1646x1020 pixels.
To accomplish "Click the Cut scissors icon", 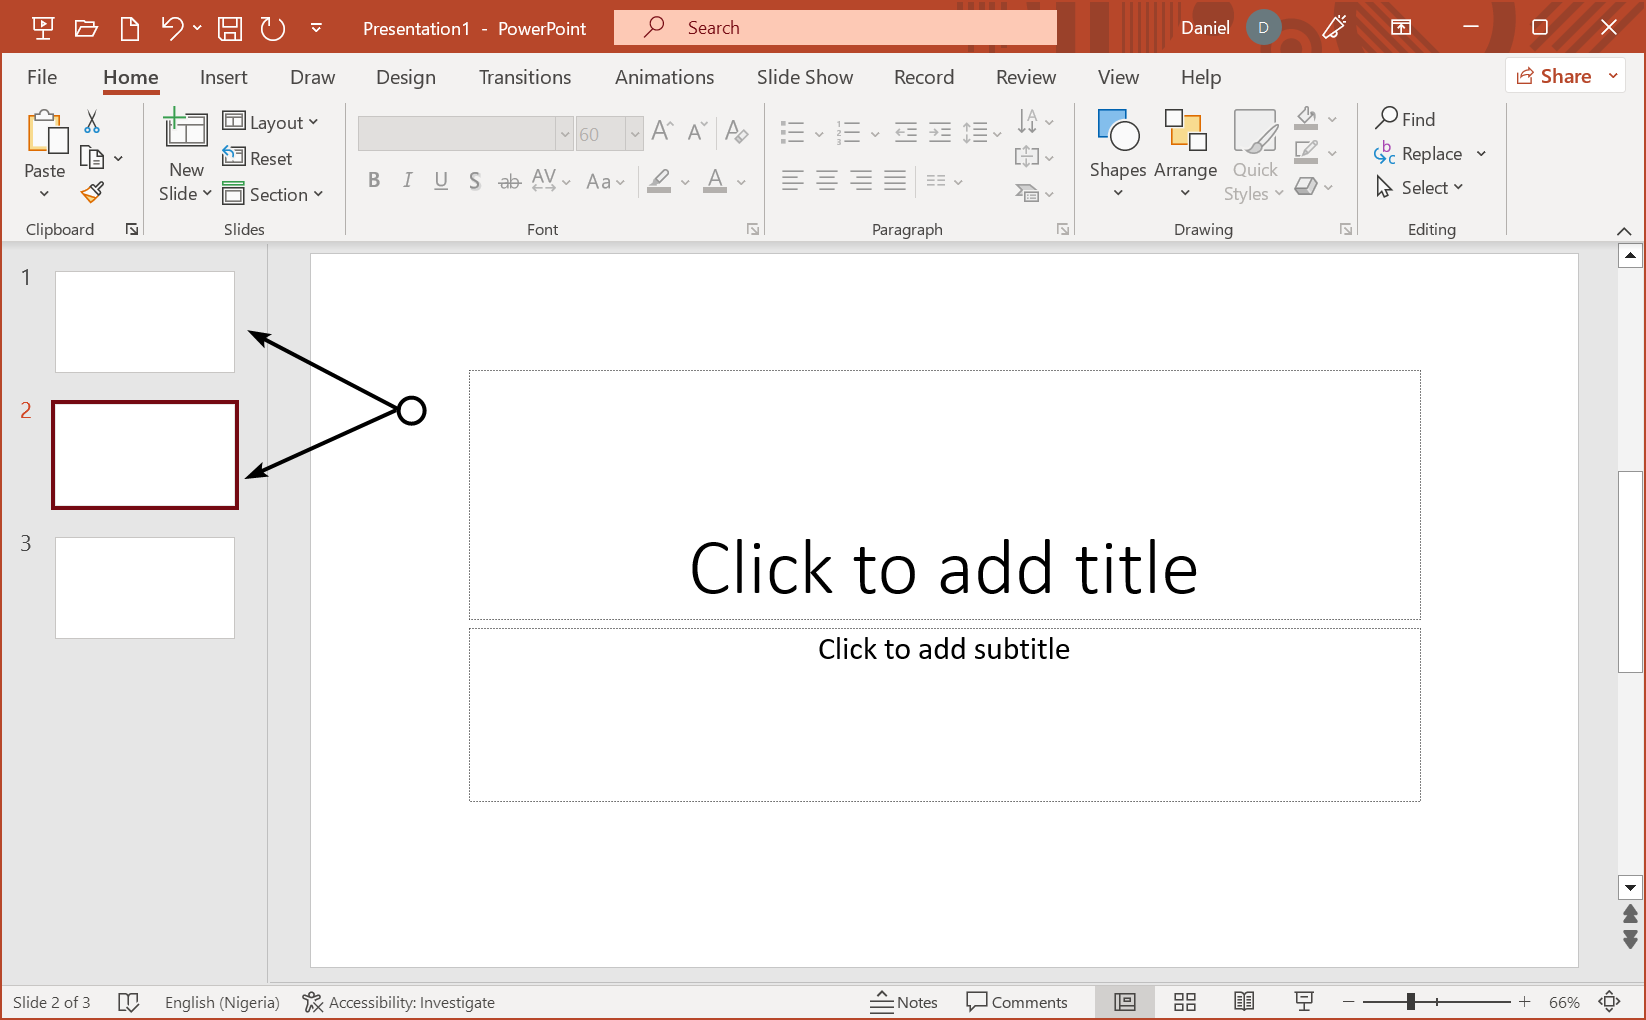I will pos(90,121).
